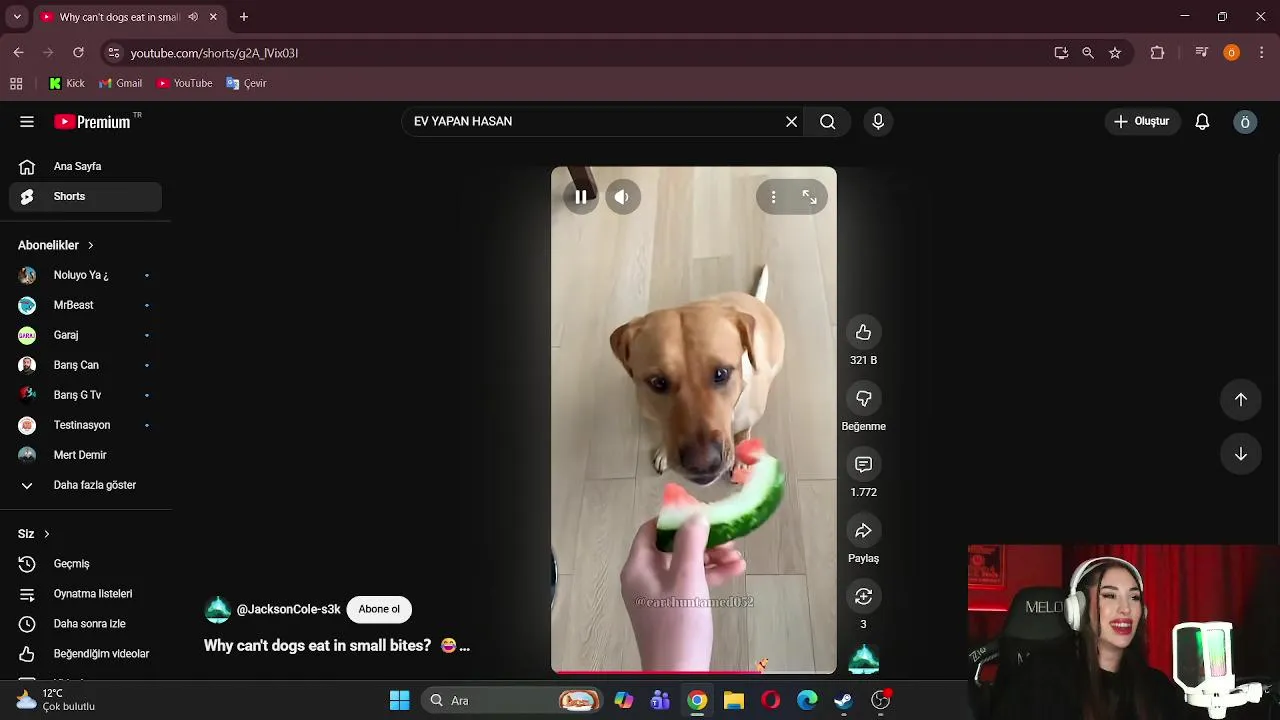Bookmark this page with the star icon

pyautogui.click(x=1115, y=53)
